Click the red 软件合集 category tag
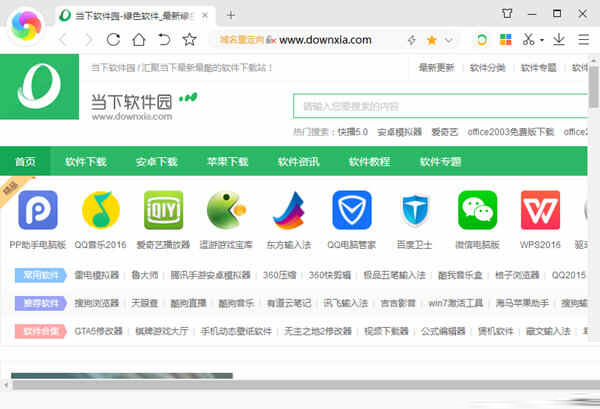Image resolution: width=600 pixels, height=409 pixels. click(x=41, y=331)
